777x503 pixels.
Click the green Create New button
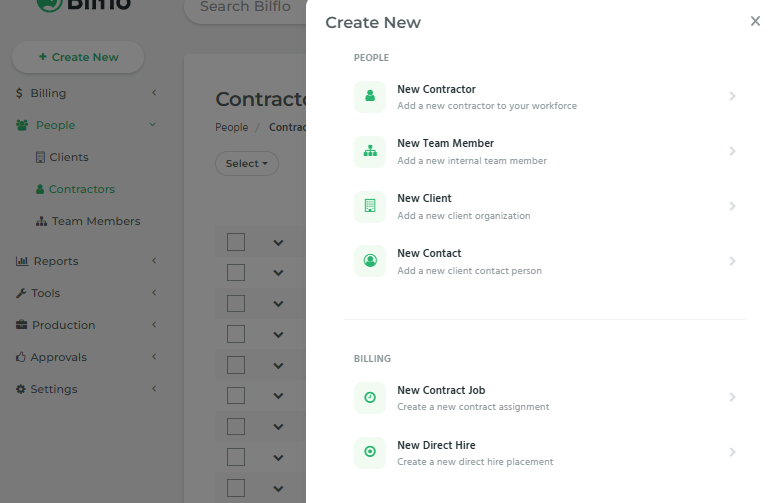78,57
